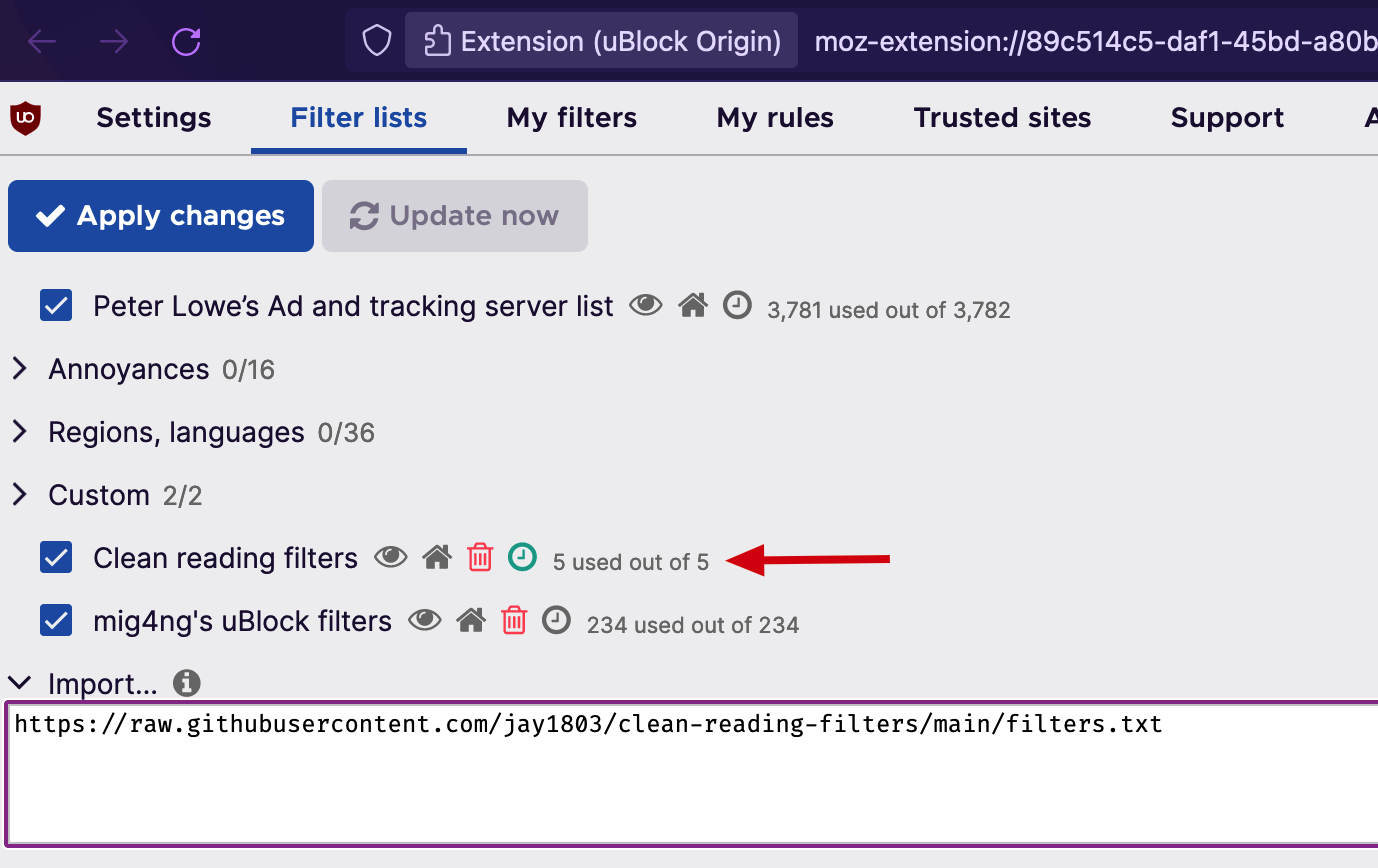Uncheck the Clean reading filters checkbox
Image resolution: width=1378 pixels, height=868 pixels.
(x=56, y=558)
